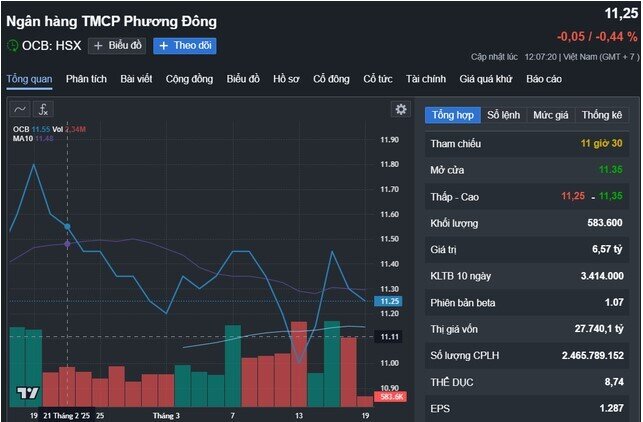Open the Bài viết tab

point(136,79)
